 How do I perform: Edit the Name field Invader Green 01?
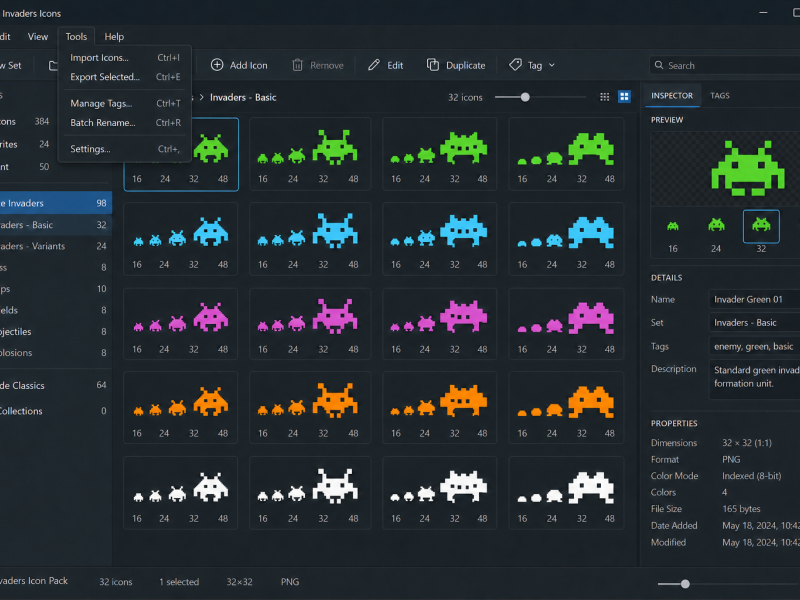point(754,299)
